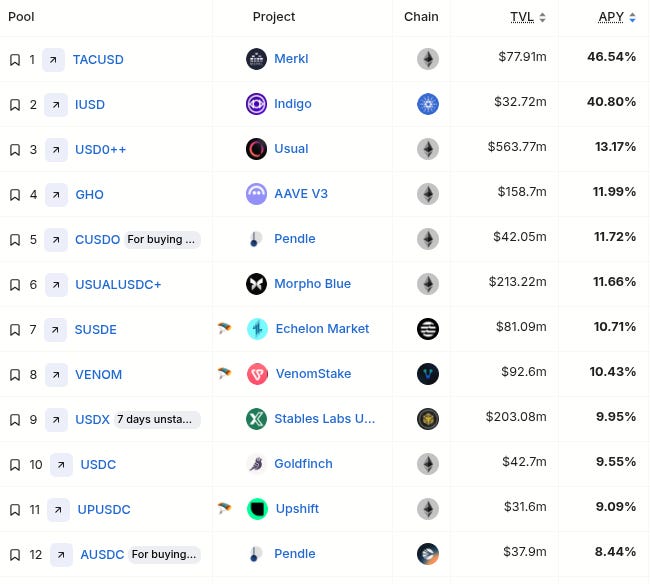Click the chain icon in AUSDC row

pyautogui.click(x=428, y=554)
